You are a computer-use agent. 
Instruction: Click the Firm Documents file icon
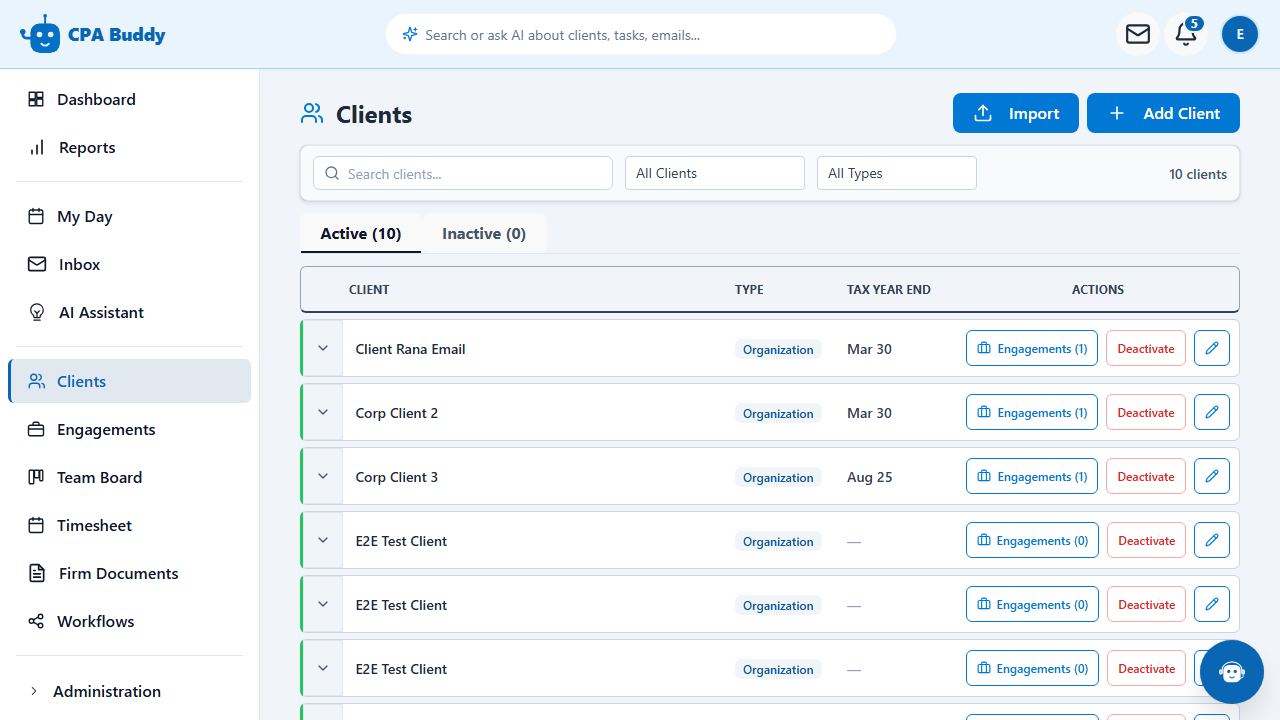point(37,573)
